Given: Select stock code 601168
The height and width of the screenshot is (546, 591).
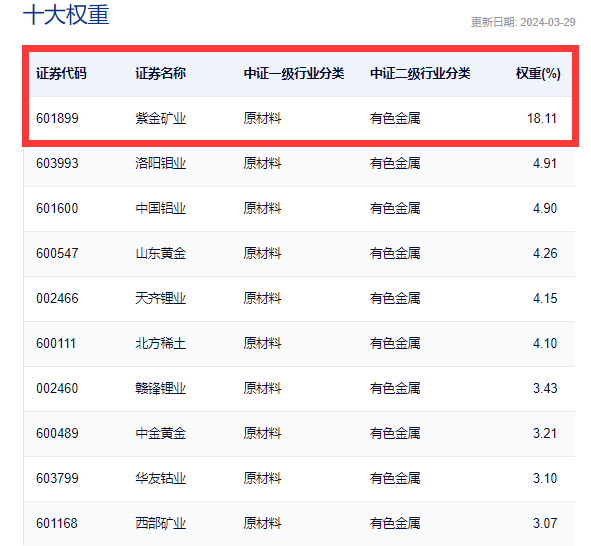Looking at the screenshot, I should point(57,523).
